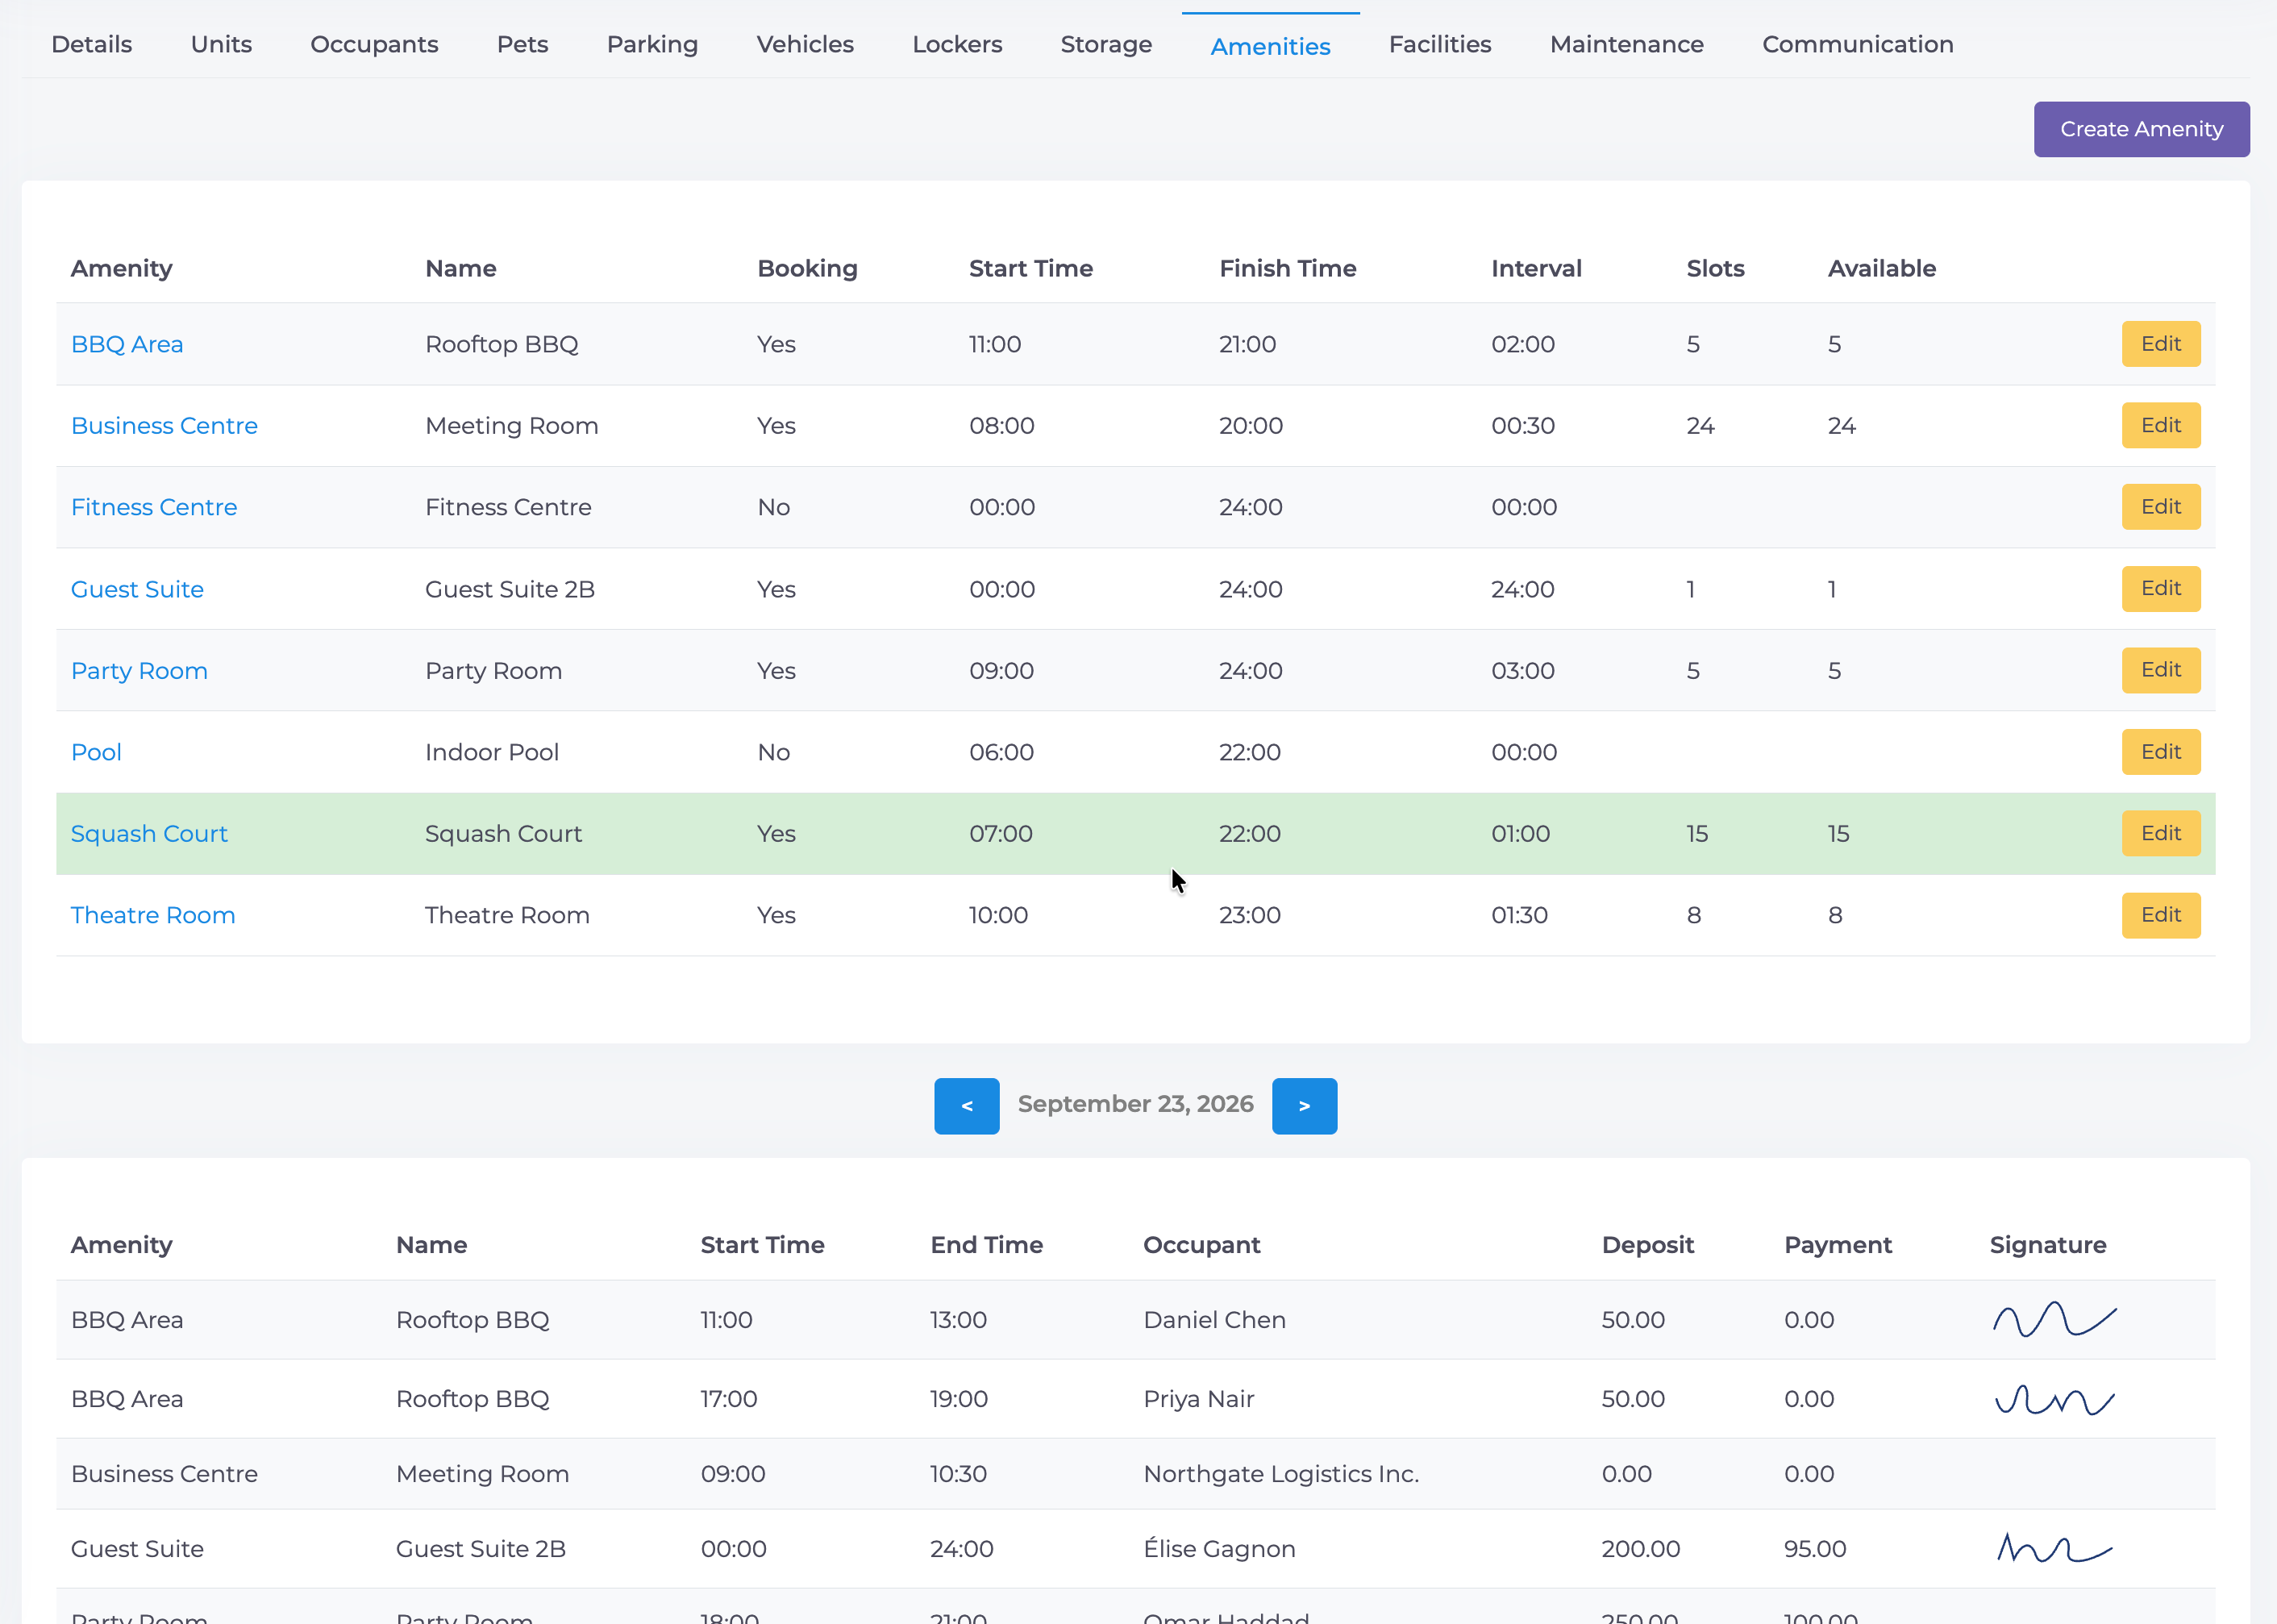Image resolution: width=2277 pixels, height=1624 pixels.
Task: Select the Amenities tab
Action: click(x=1269, y=46)
